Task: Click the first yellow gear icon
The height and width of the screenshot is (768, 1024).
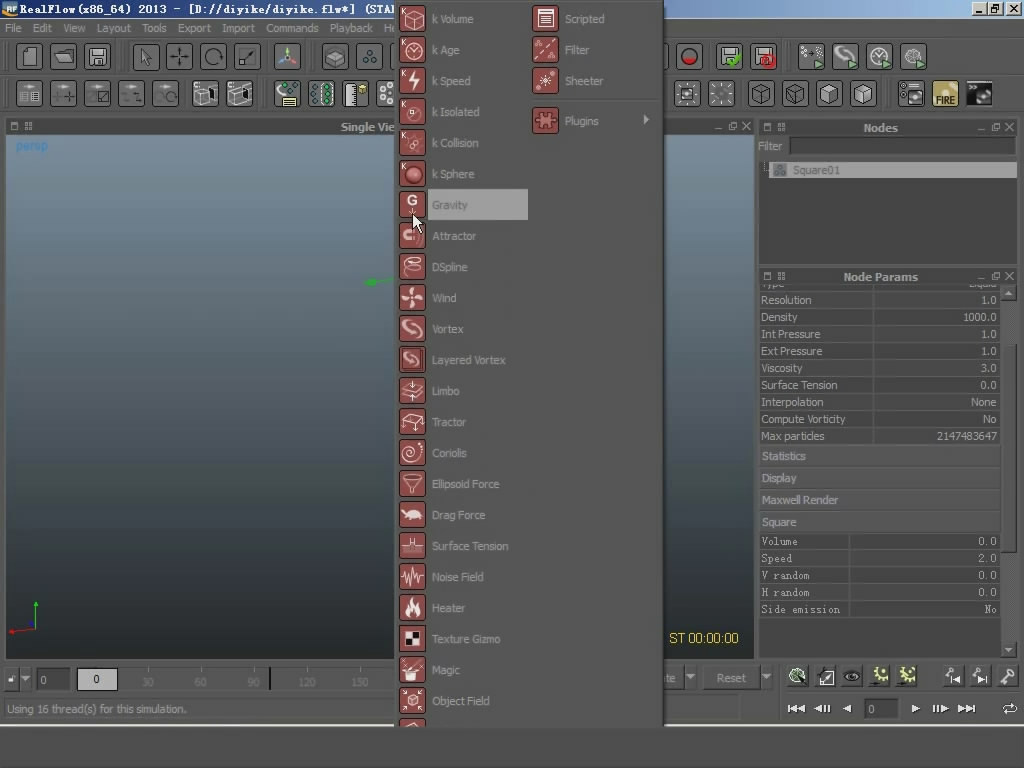Action: [880, 677]
